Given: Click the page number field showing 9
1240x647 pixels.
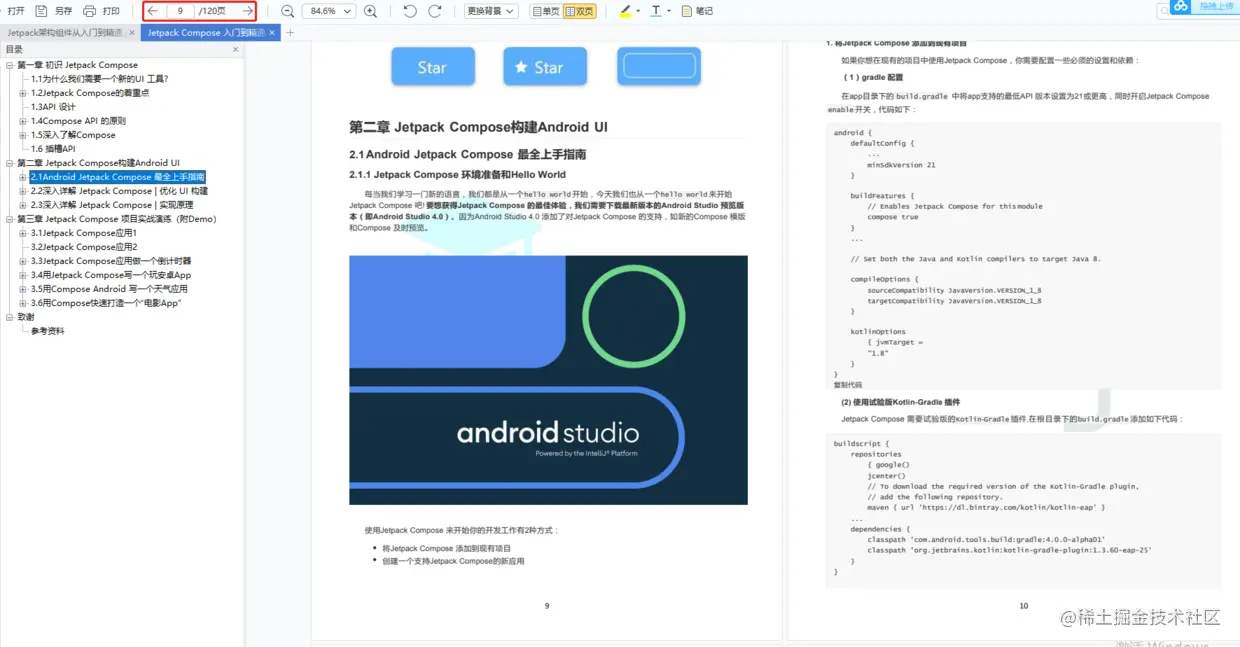Looking at the screenshot, I should [181, 11].
